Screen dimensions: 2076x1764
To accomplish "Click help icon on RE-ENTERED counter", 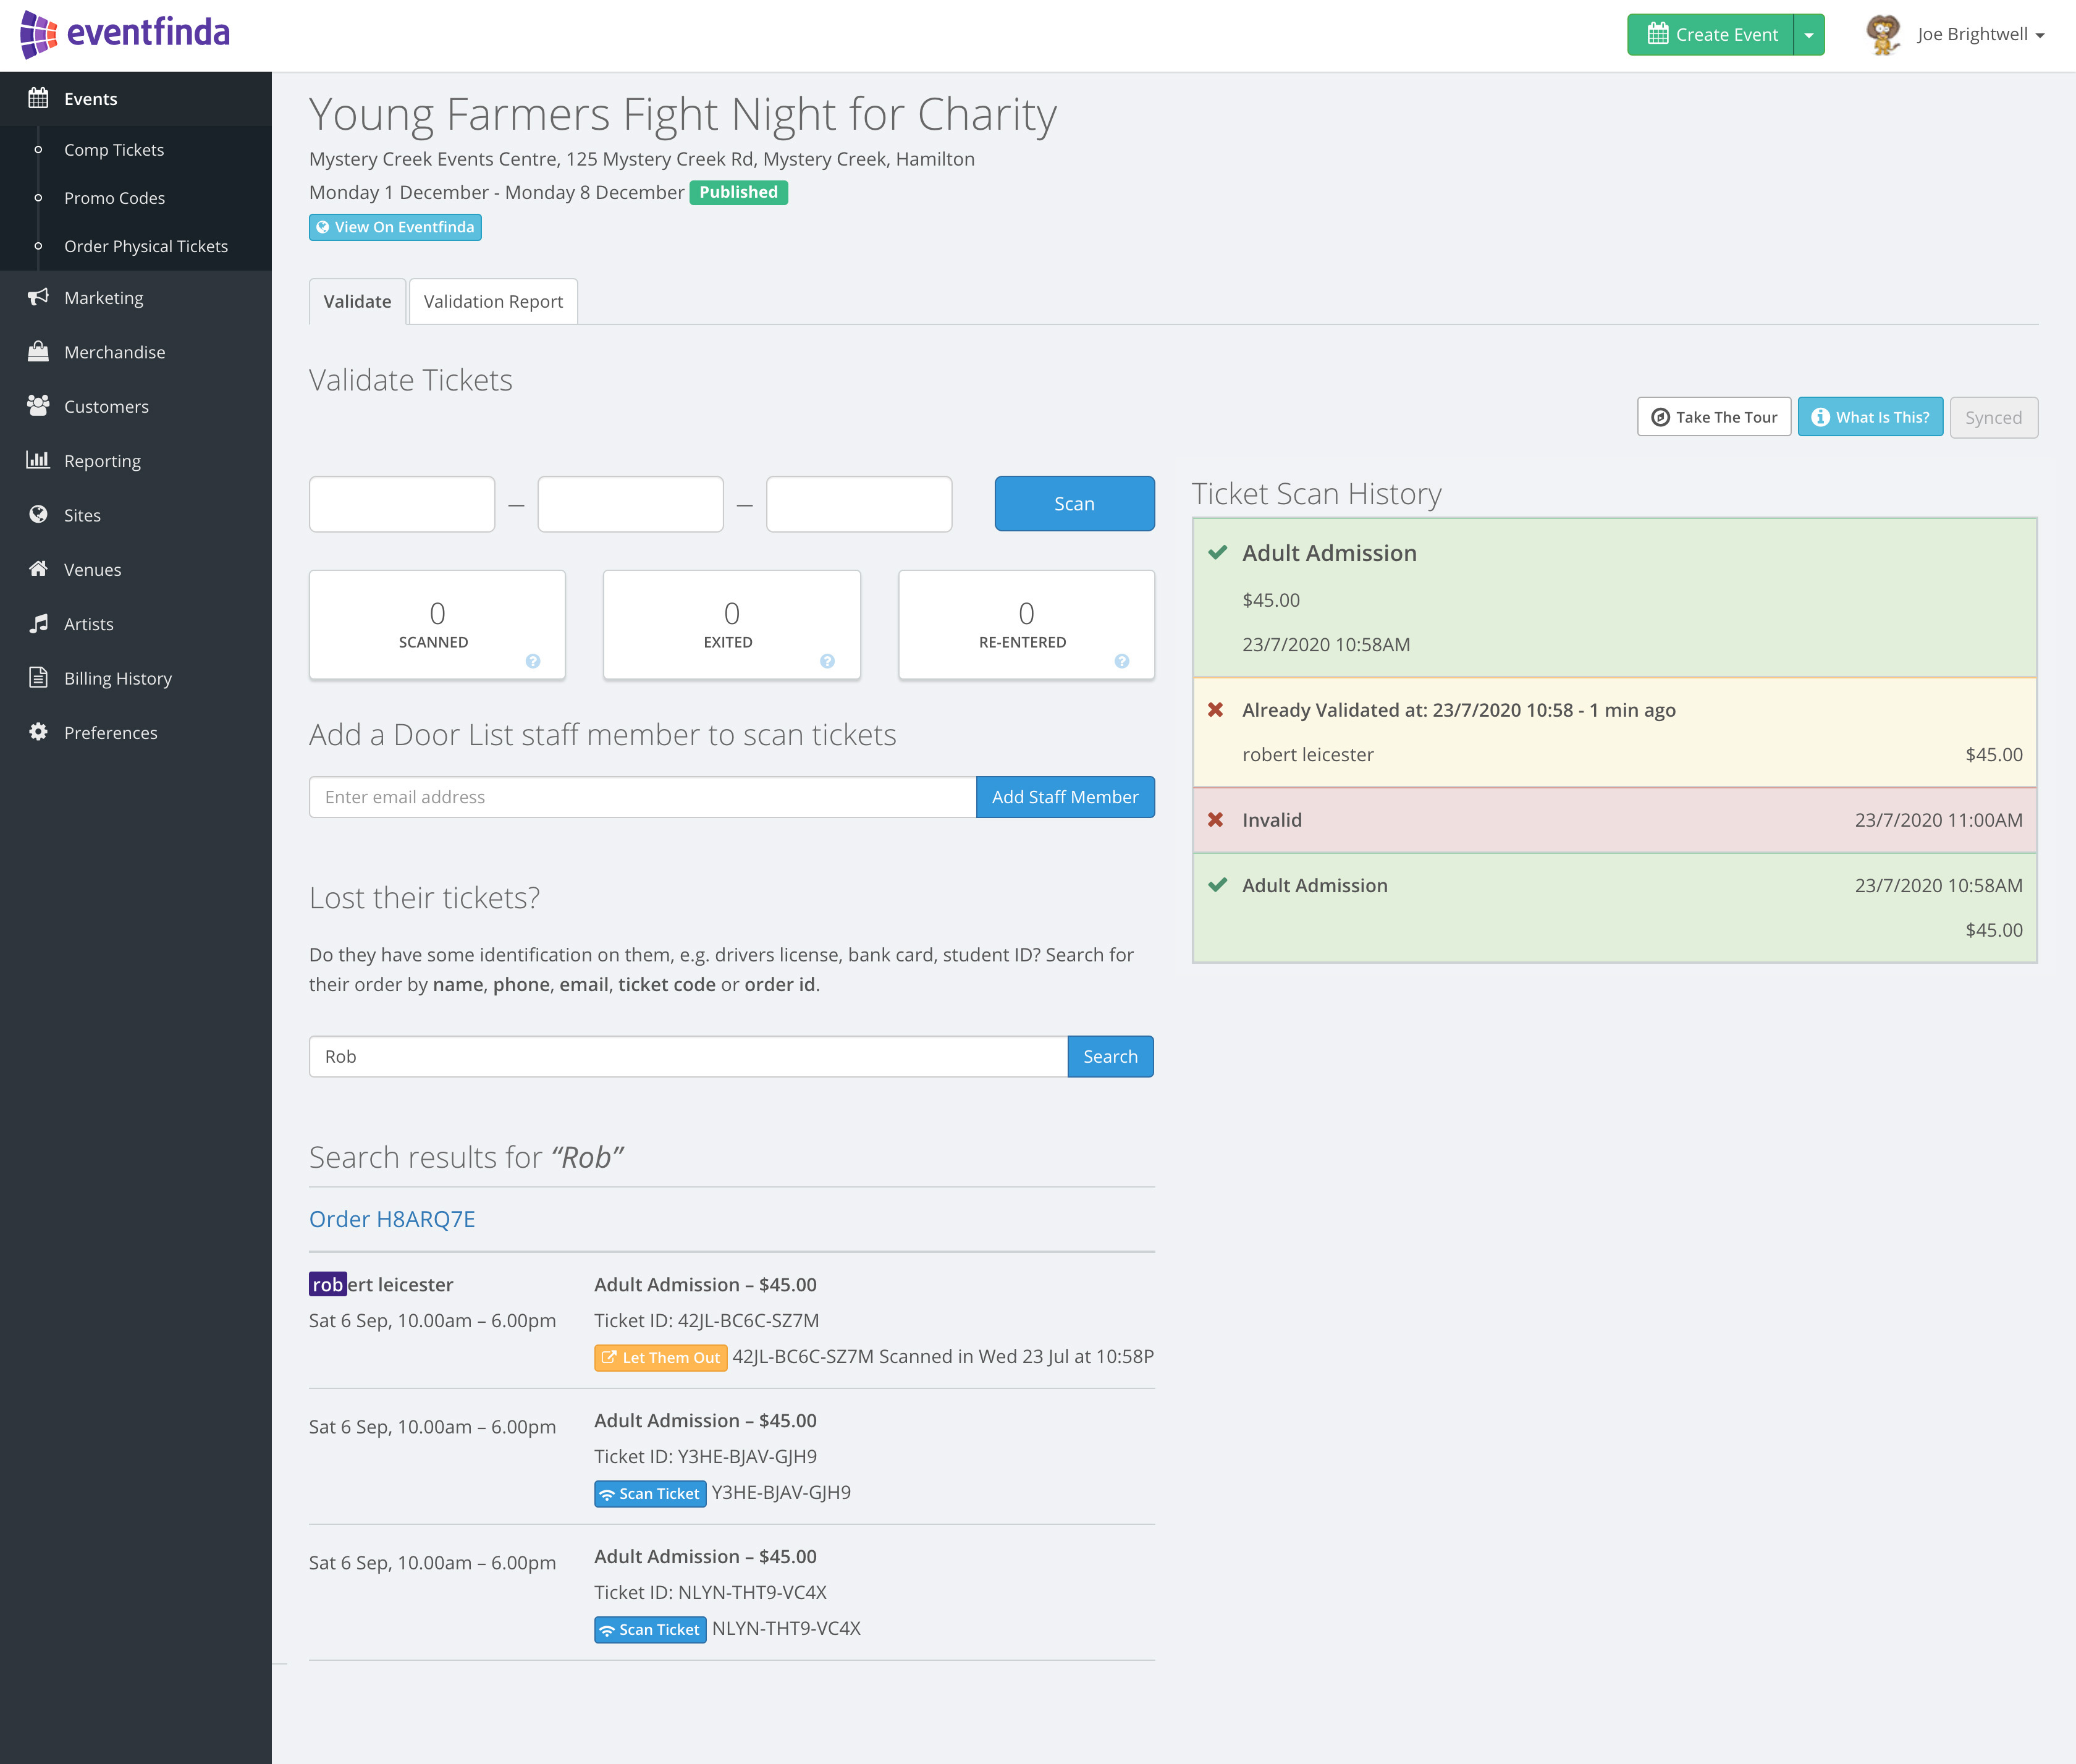I will tap(1122, 661).
